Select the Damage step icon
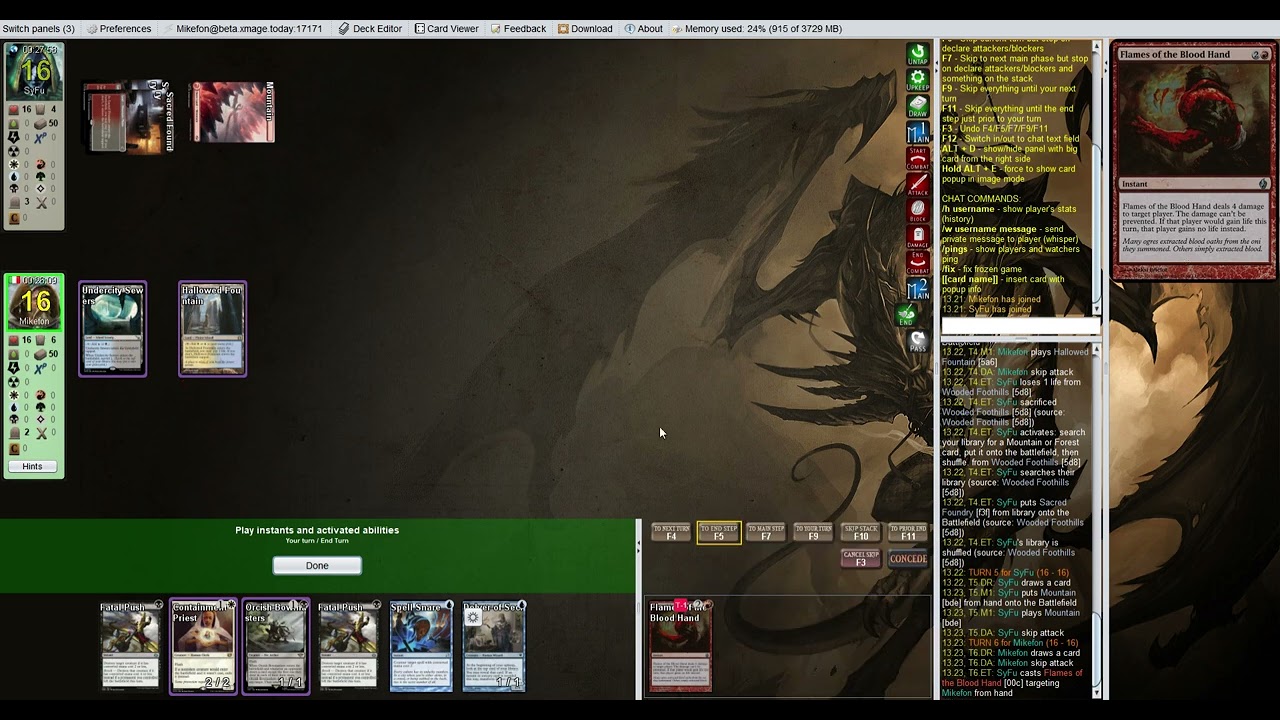 [917, 237]
